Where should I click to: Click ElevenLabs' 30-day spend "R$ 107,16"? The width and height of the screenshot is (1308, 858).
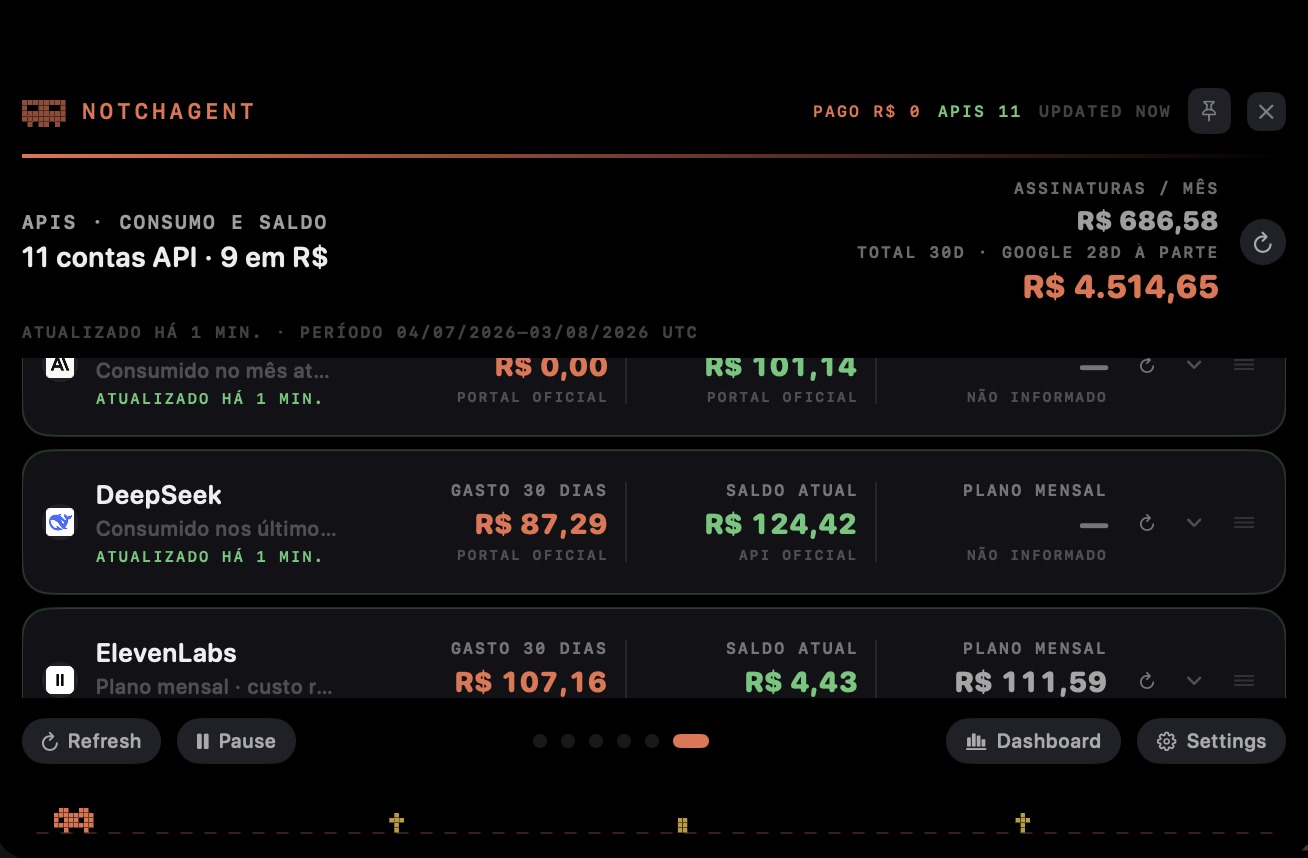(x=531, y=682)
